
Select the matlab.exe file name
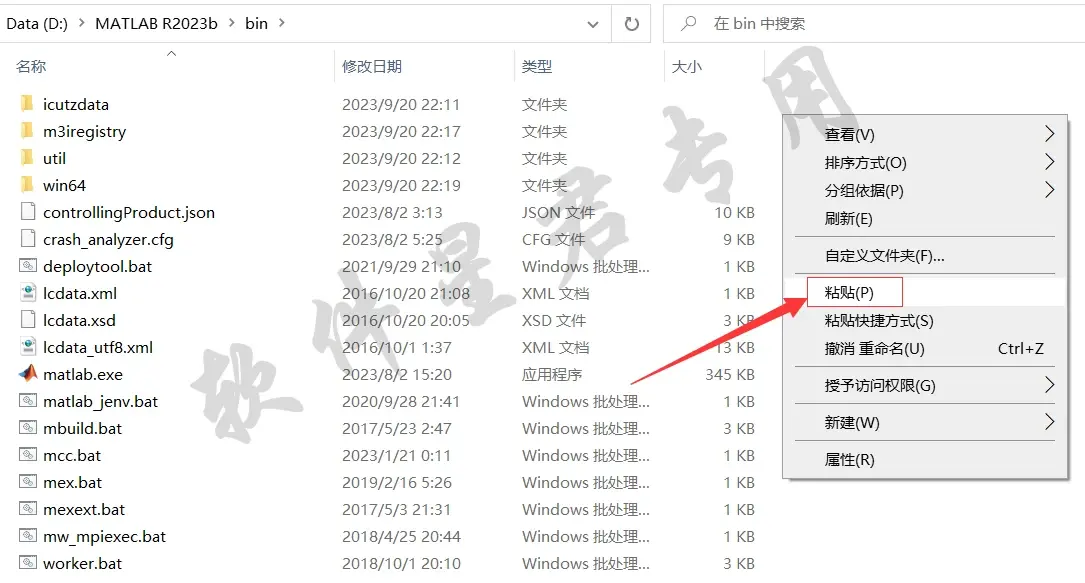tap(83, 374)
